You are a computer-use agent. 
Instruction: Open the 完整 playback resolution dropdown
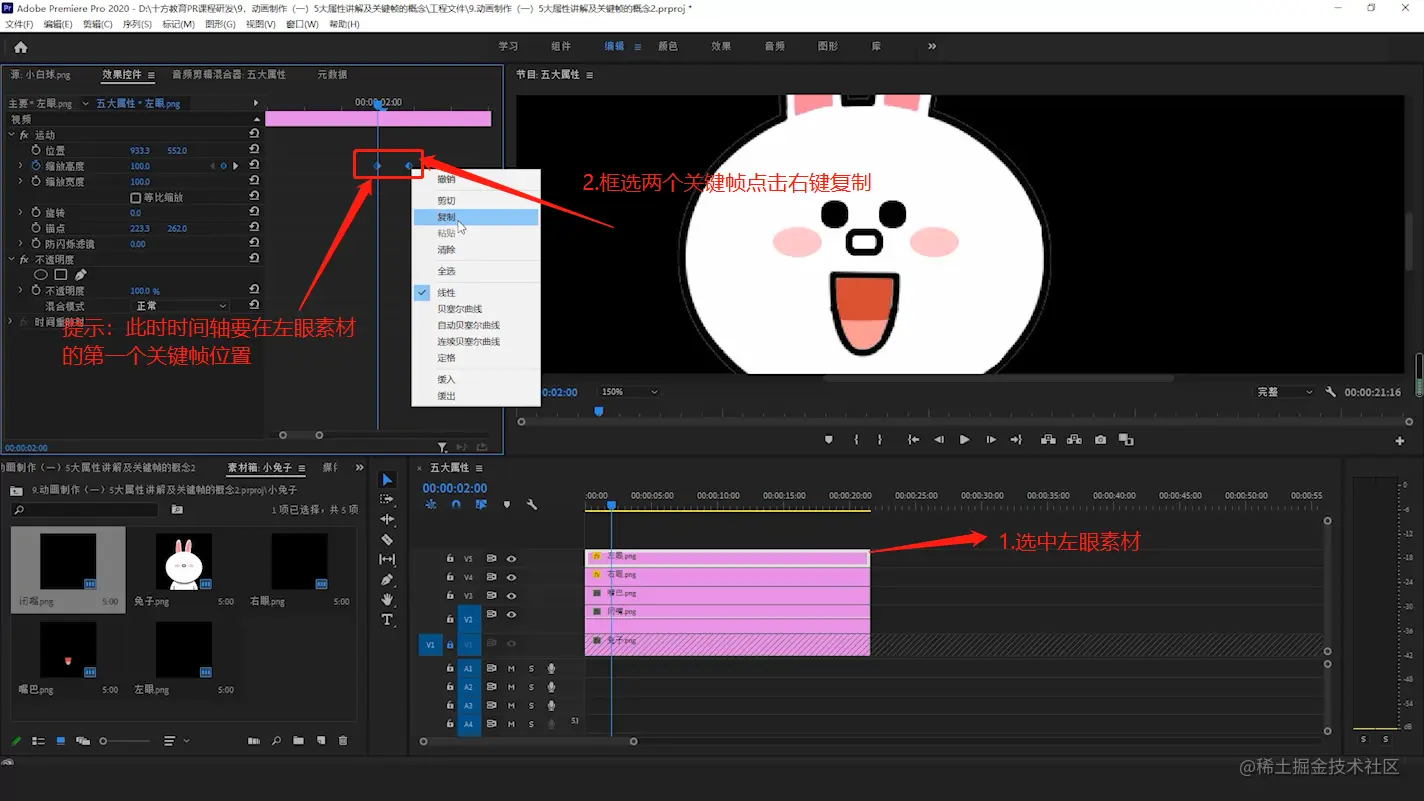(x=1283, y=392)
